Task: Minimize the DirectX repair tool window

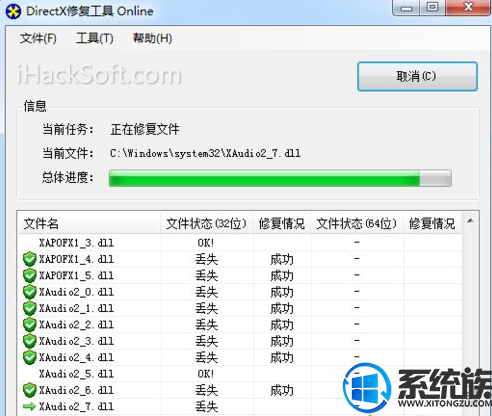Action: tap(406, 7)
